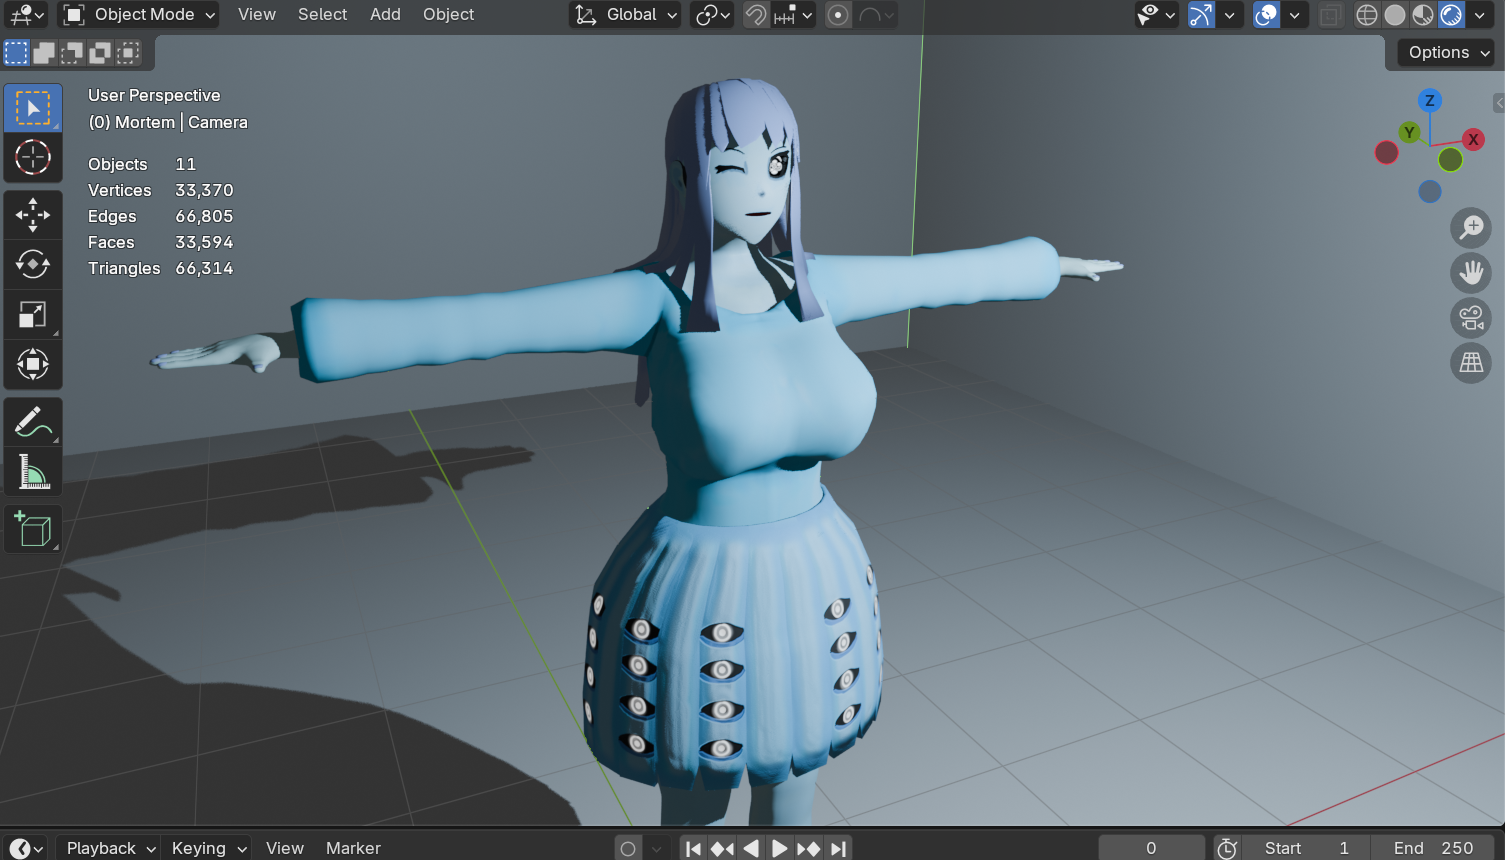The width and height of the screenshot is (1505, 860).
Task: Jump to next keyframe
Action: pyautogui.click(x=809, y=848)
